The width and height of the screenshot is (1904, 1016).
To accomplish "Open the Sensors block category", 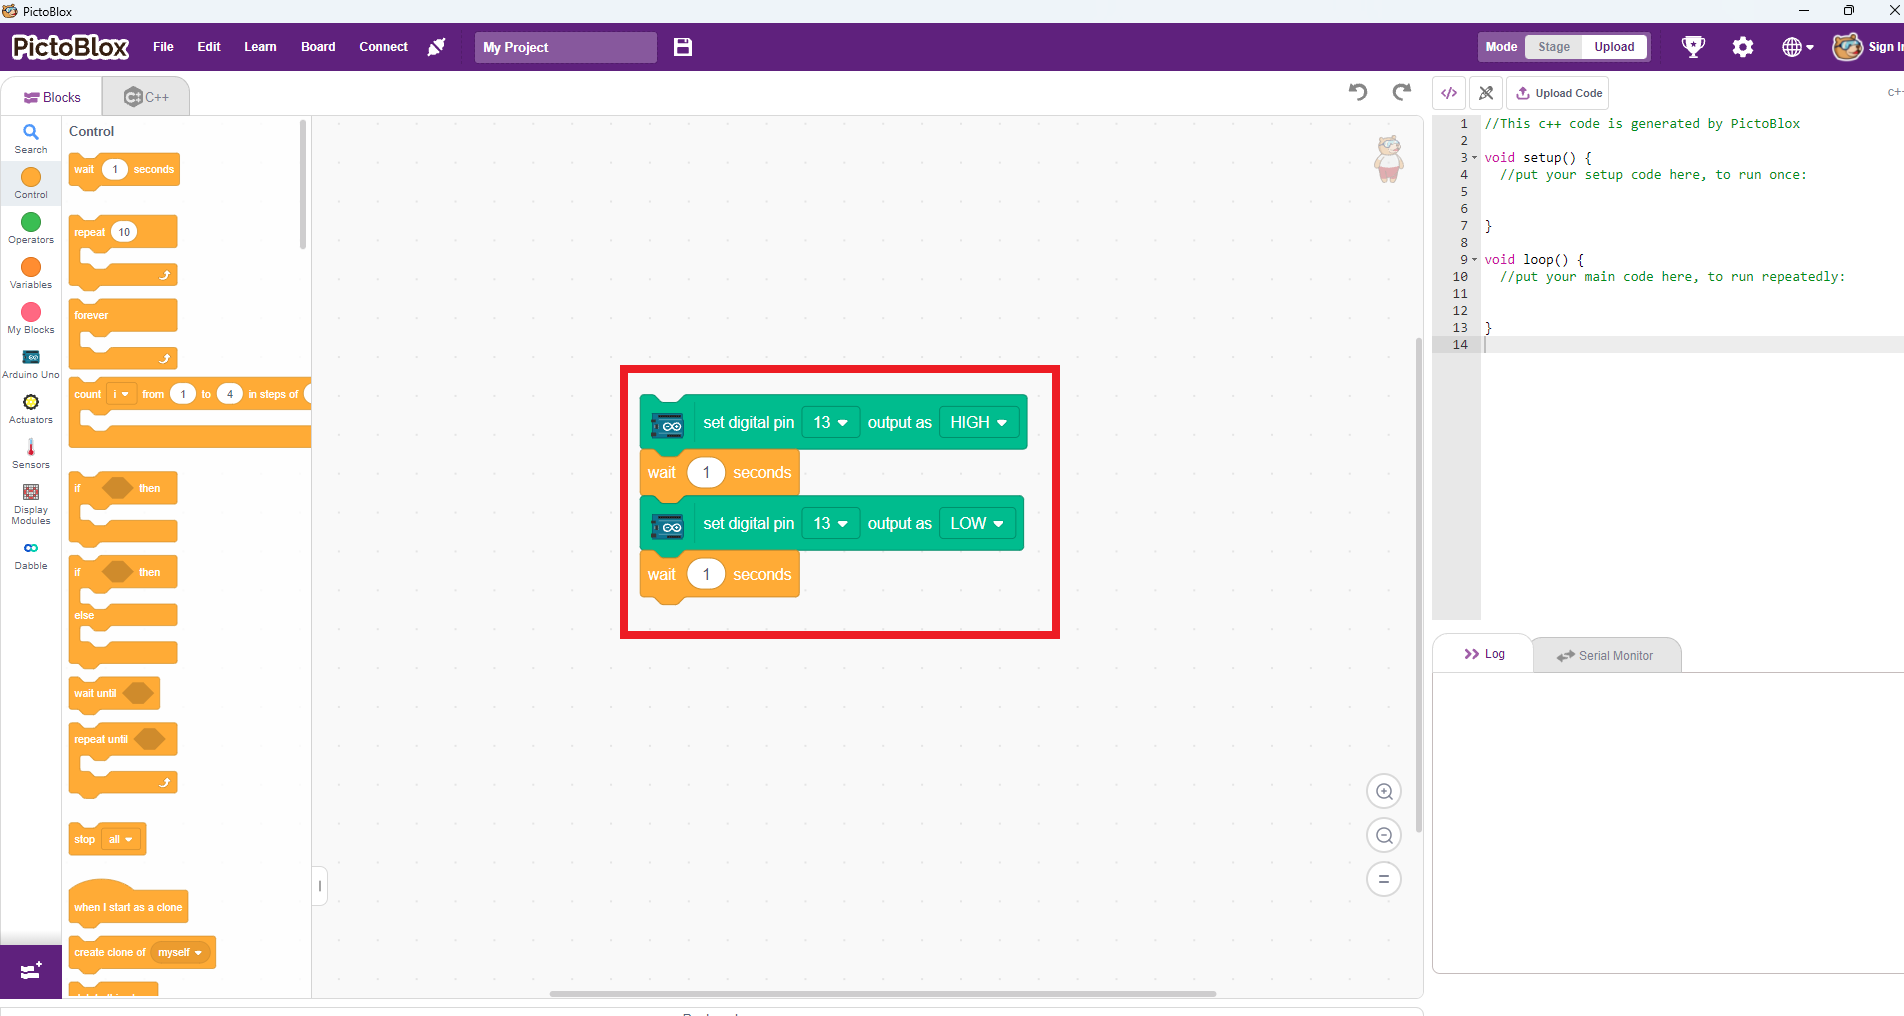I will 30,452.
